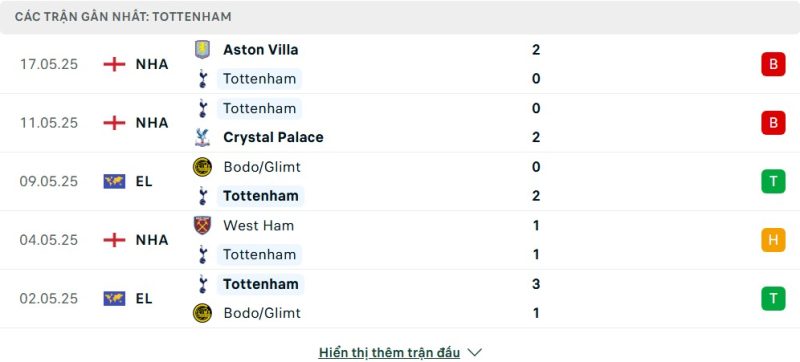This screenshot has height=362, width=800.
Task: Select the NHA league label for 04.05.25
Action: pos(152,240)
